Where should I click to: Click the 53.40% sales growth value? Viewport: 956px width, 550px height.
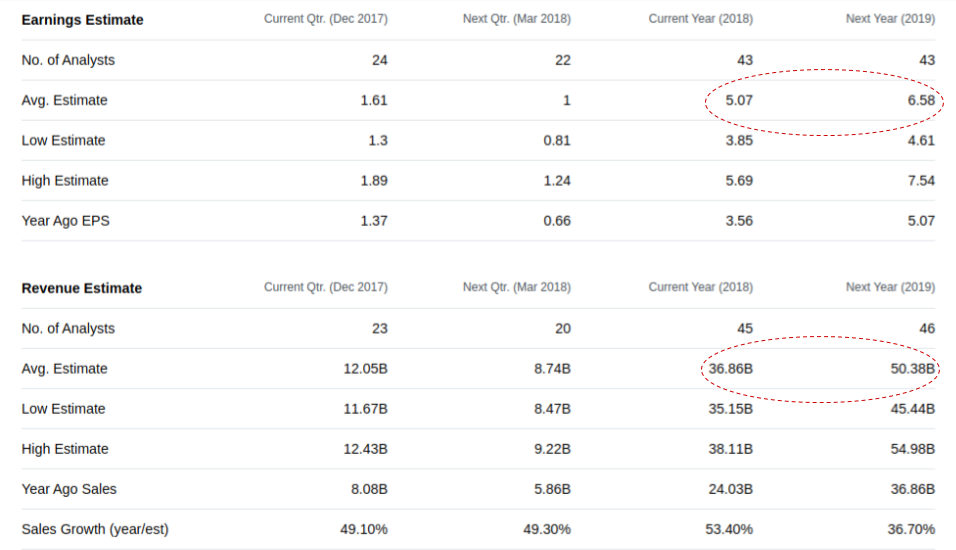coord(730,529)
